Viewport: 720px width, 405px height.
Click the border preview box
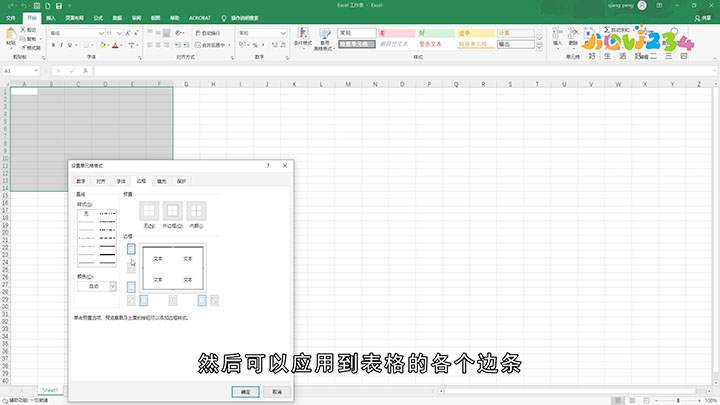173,268
